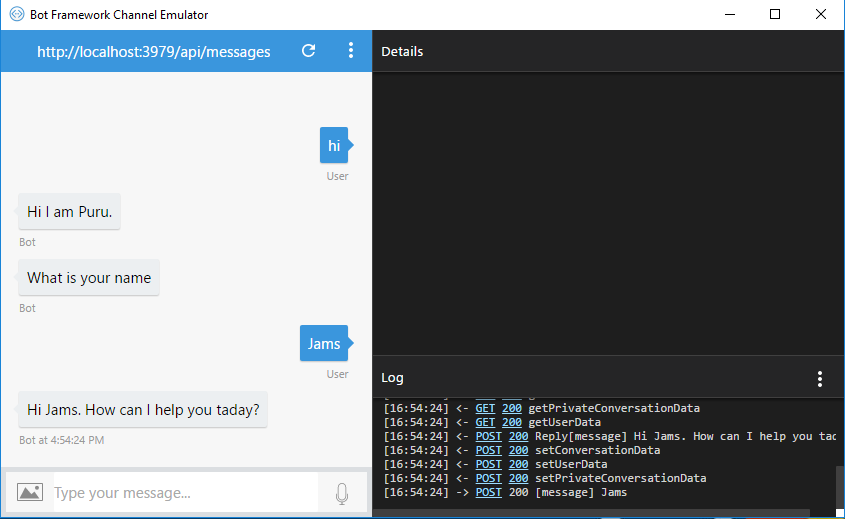The image size is (845, 519).
Task: Click the Log horizontal scrollbar
Action: tap(591, 512)
